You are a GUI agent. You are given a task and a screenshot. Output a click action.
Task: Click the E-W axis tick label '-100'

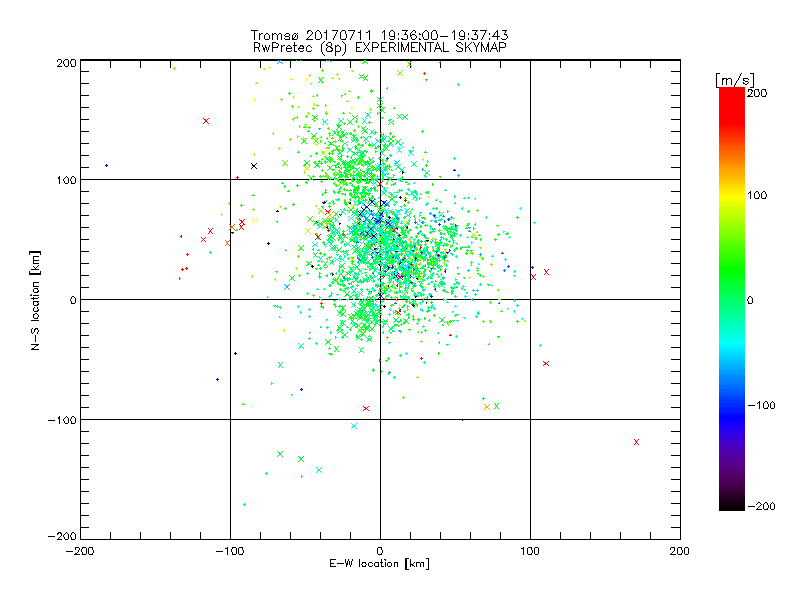[x=230, y=551]
